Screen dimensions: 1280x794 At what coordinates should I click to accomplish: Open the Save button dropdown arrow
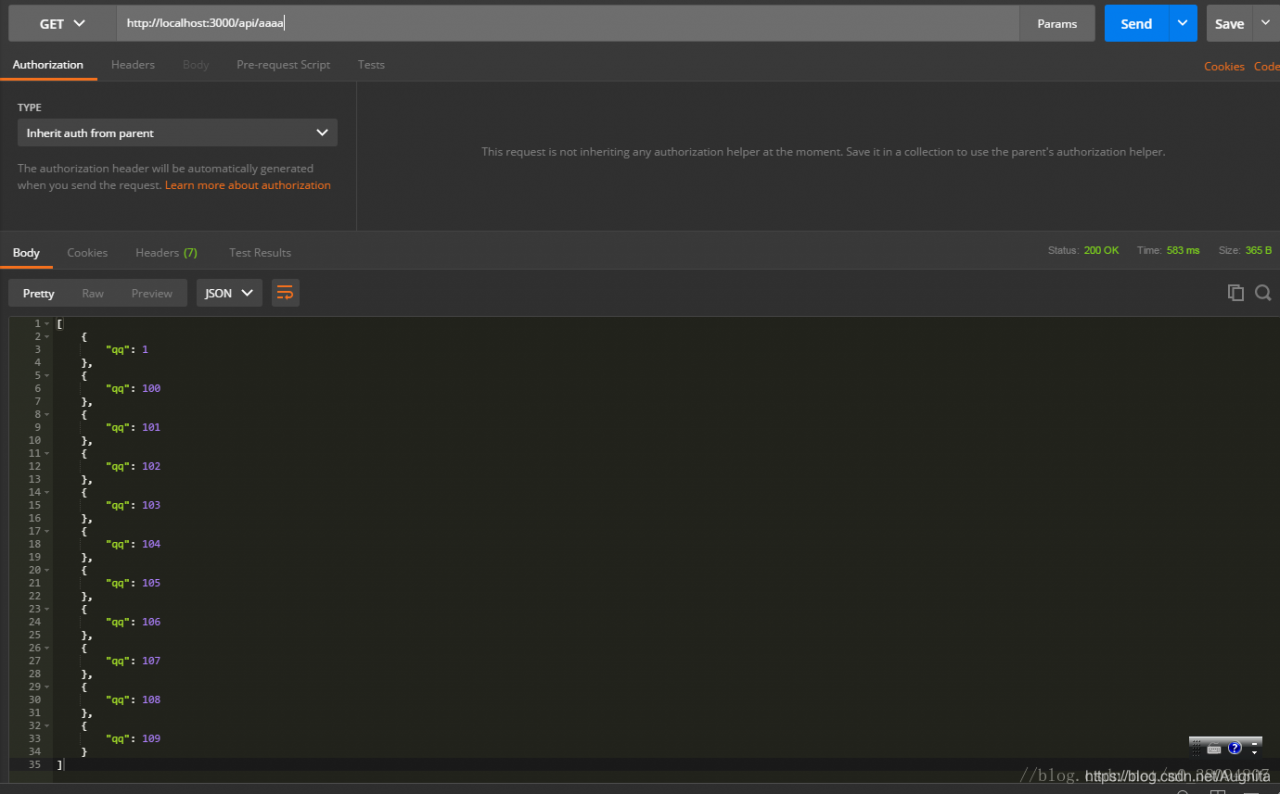(x=1266, y=23)
